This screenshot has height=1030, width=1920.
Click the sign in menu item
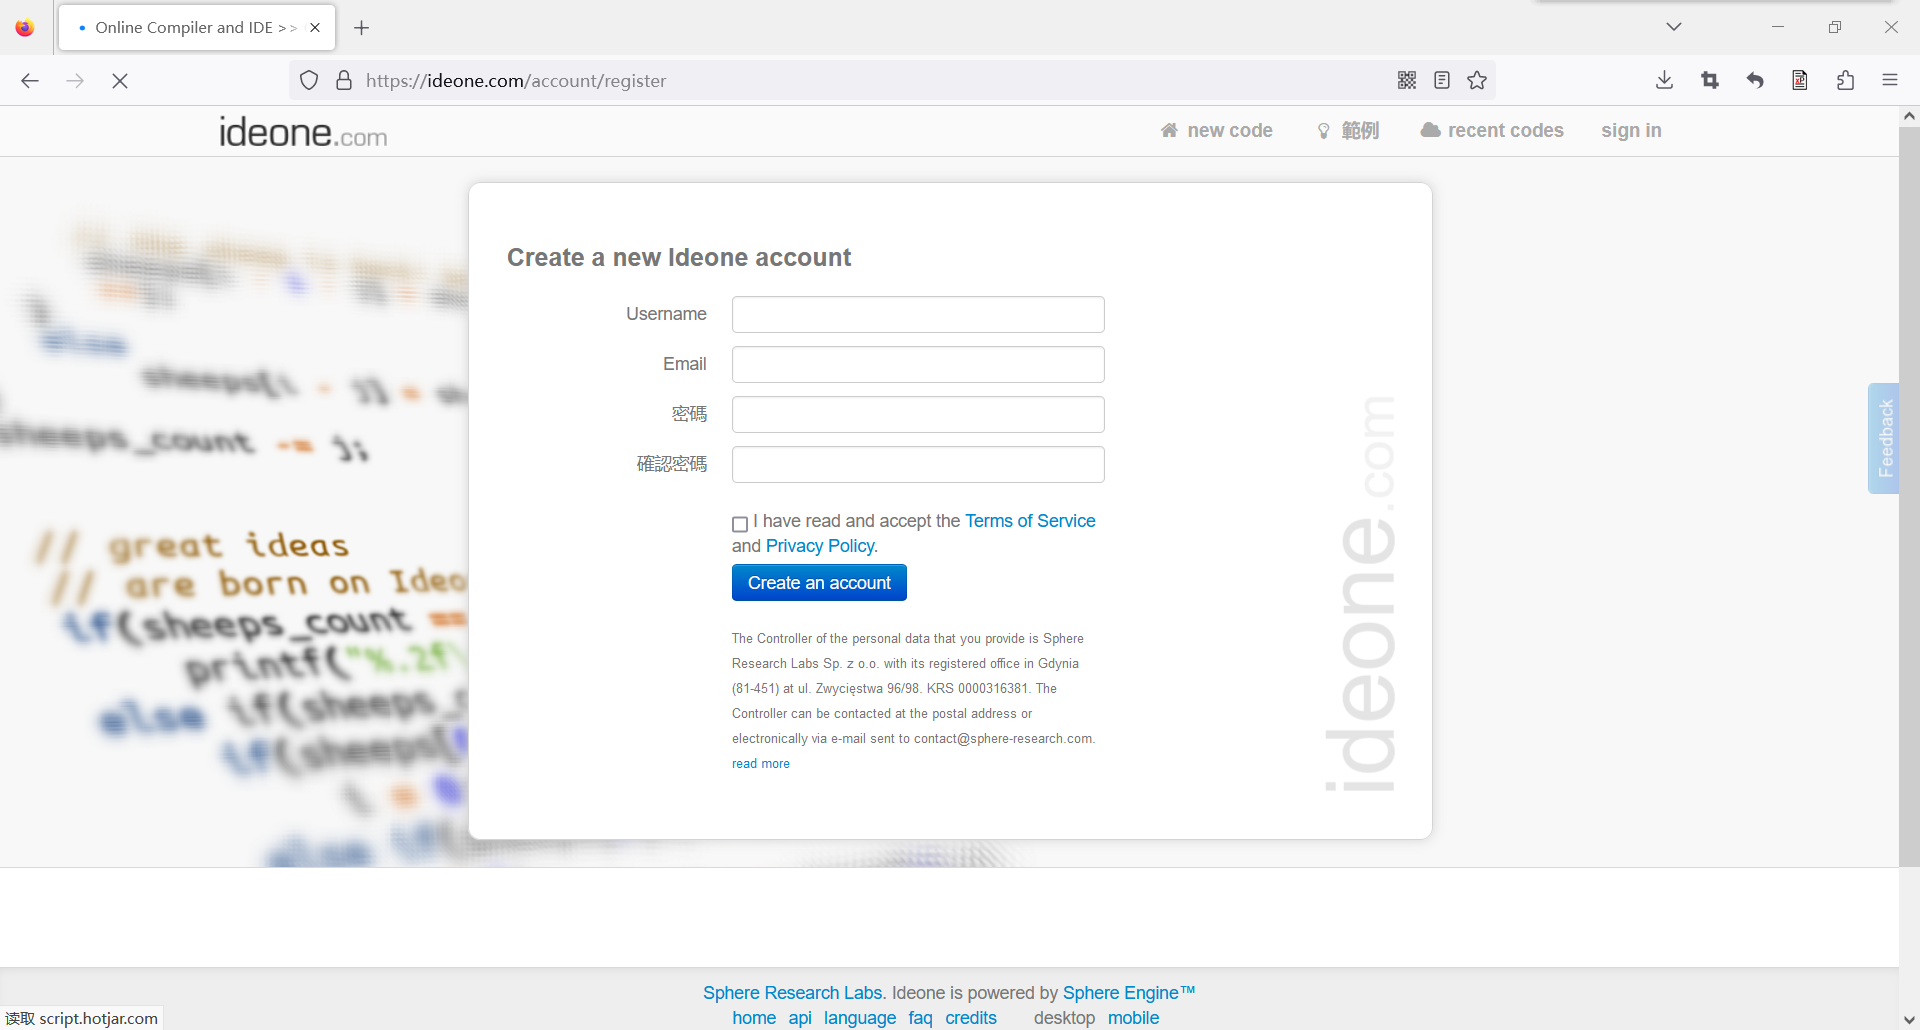[x=1631, y=130]
